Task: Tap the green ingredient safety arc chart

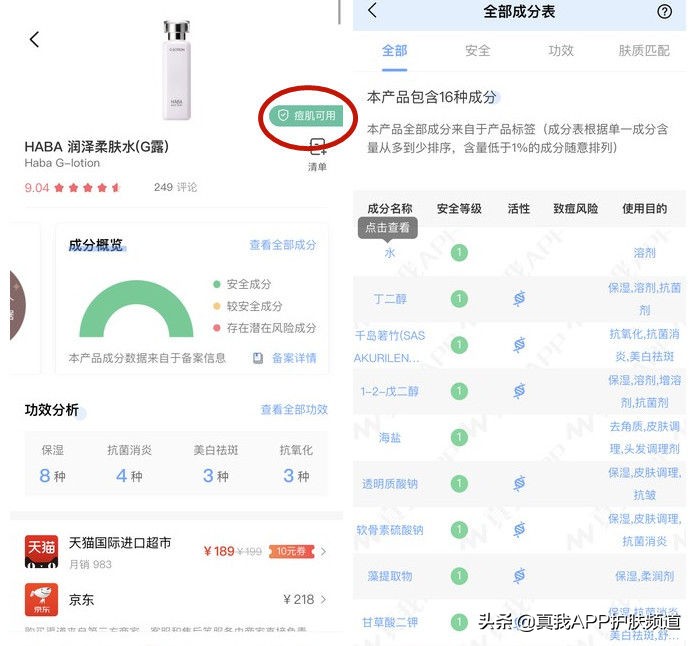Action: point(136,309)
